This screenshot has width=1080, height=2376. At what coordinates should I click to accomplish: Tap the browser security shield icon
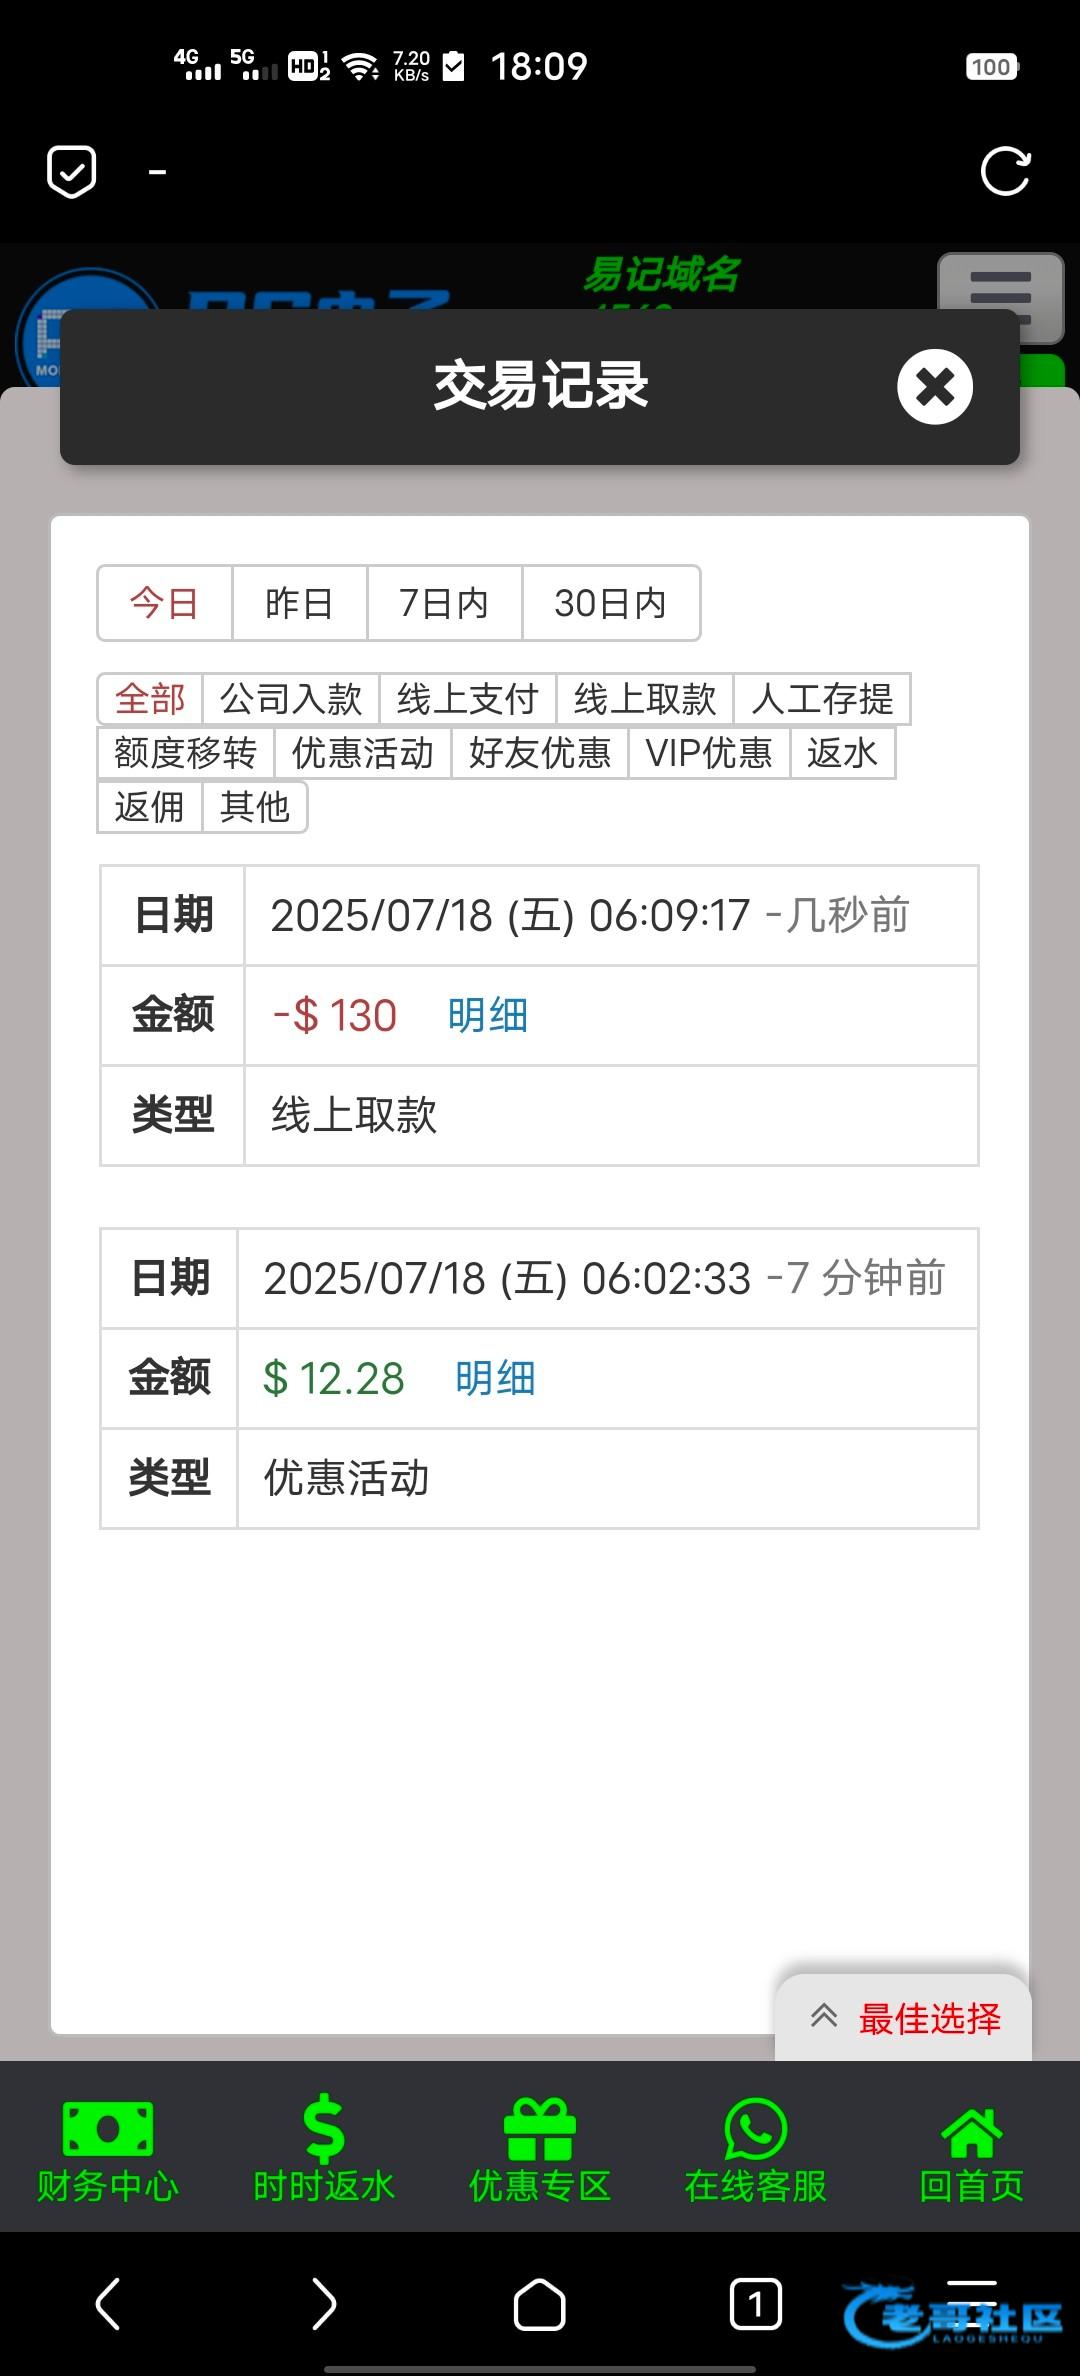click(72, 171)
